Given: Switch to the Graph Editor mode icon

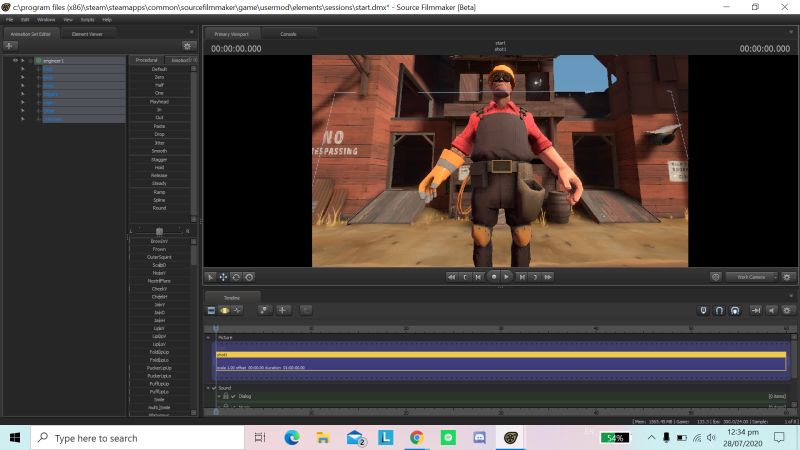Looking at the screenshot, I should pos(238,310).
